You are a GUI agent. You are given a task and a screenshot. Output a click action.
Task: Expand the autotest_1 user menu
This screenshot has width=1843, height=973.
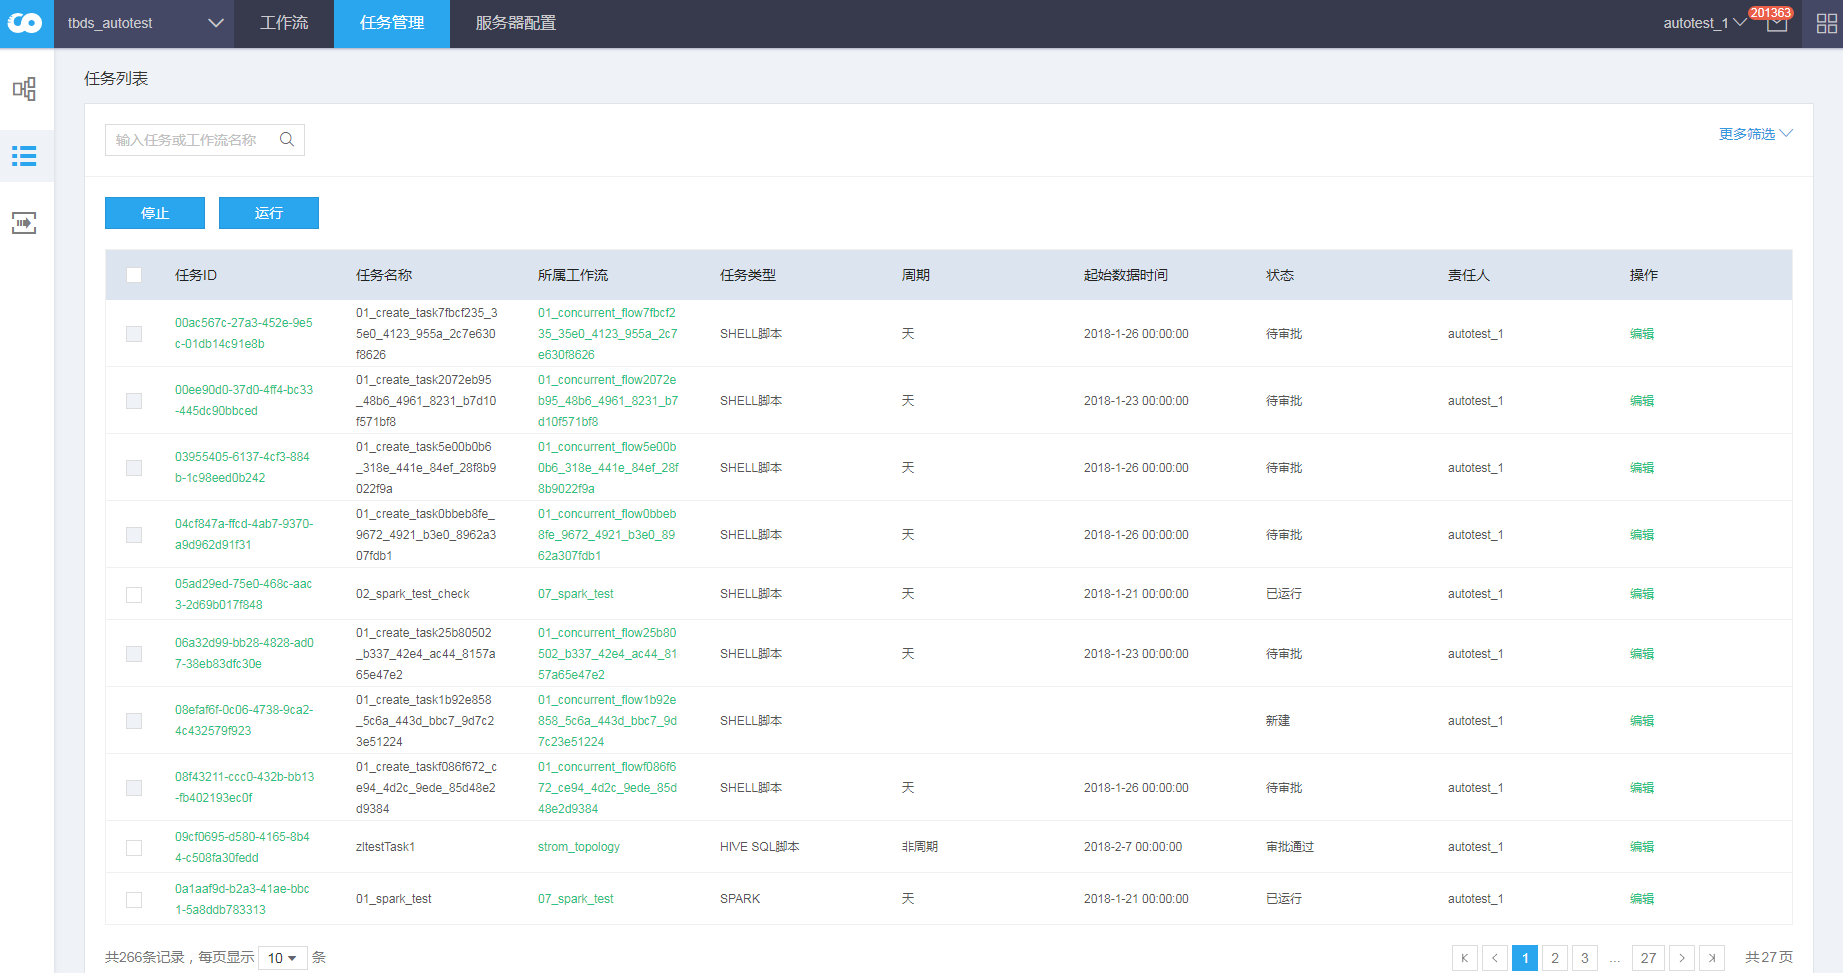pyautogui.click(x=1705, y=23)
